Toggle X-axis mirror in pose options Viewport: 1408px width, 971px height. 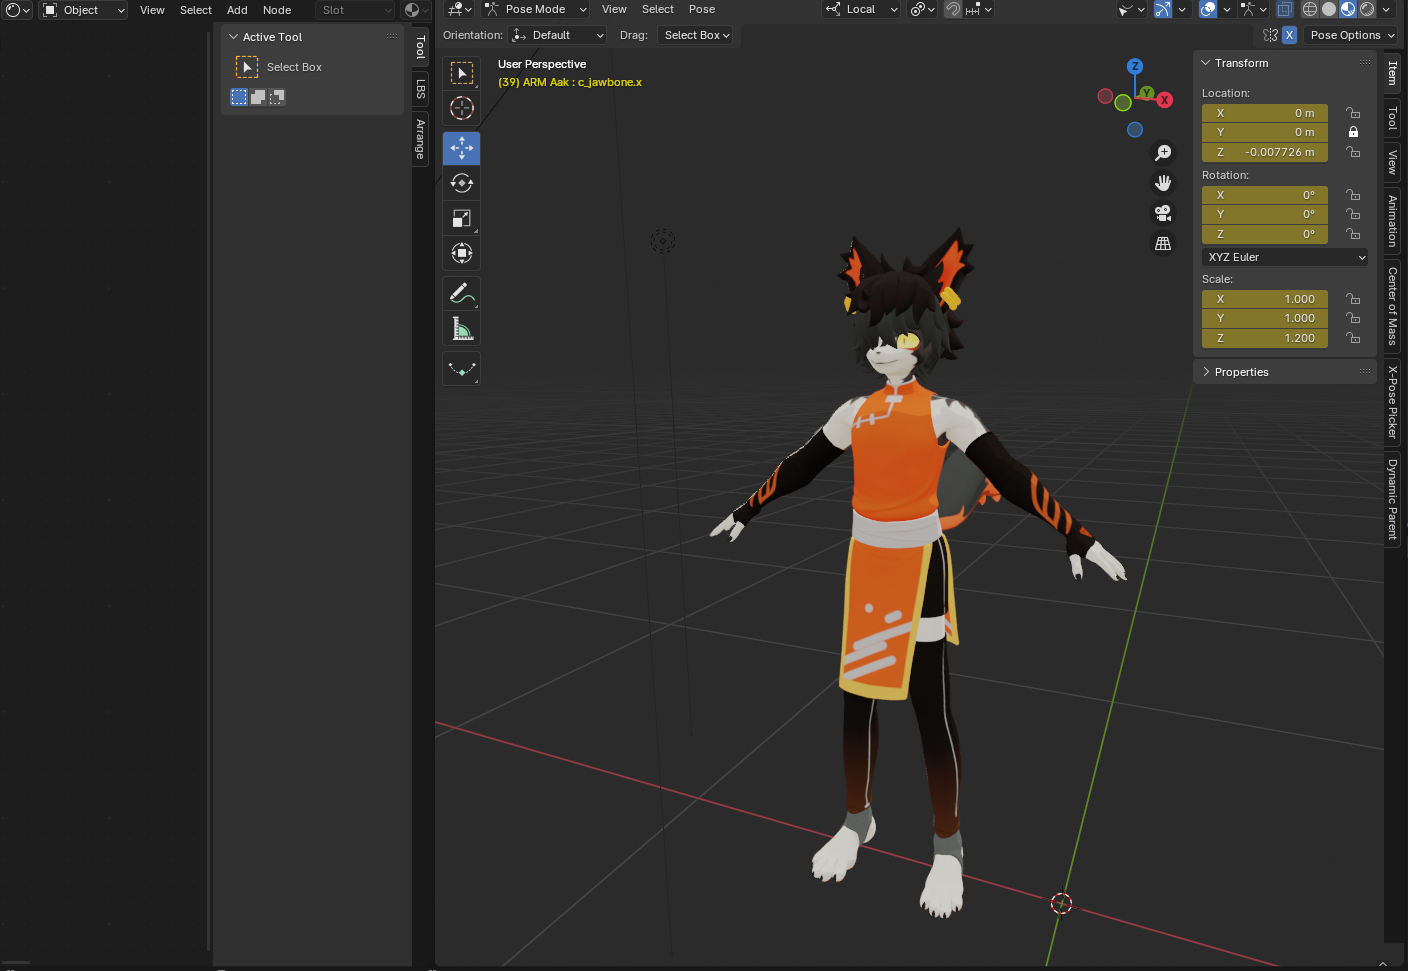click(1289, 35)
